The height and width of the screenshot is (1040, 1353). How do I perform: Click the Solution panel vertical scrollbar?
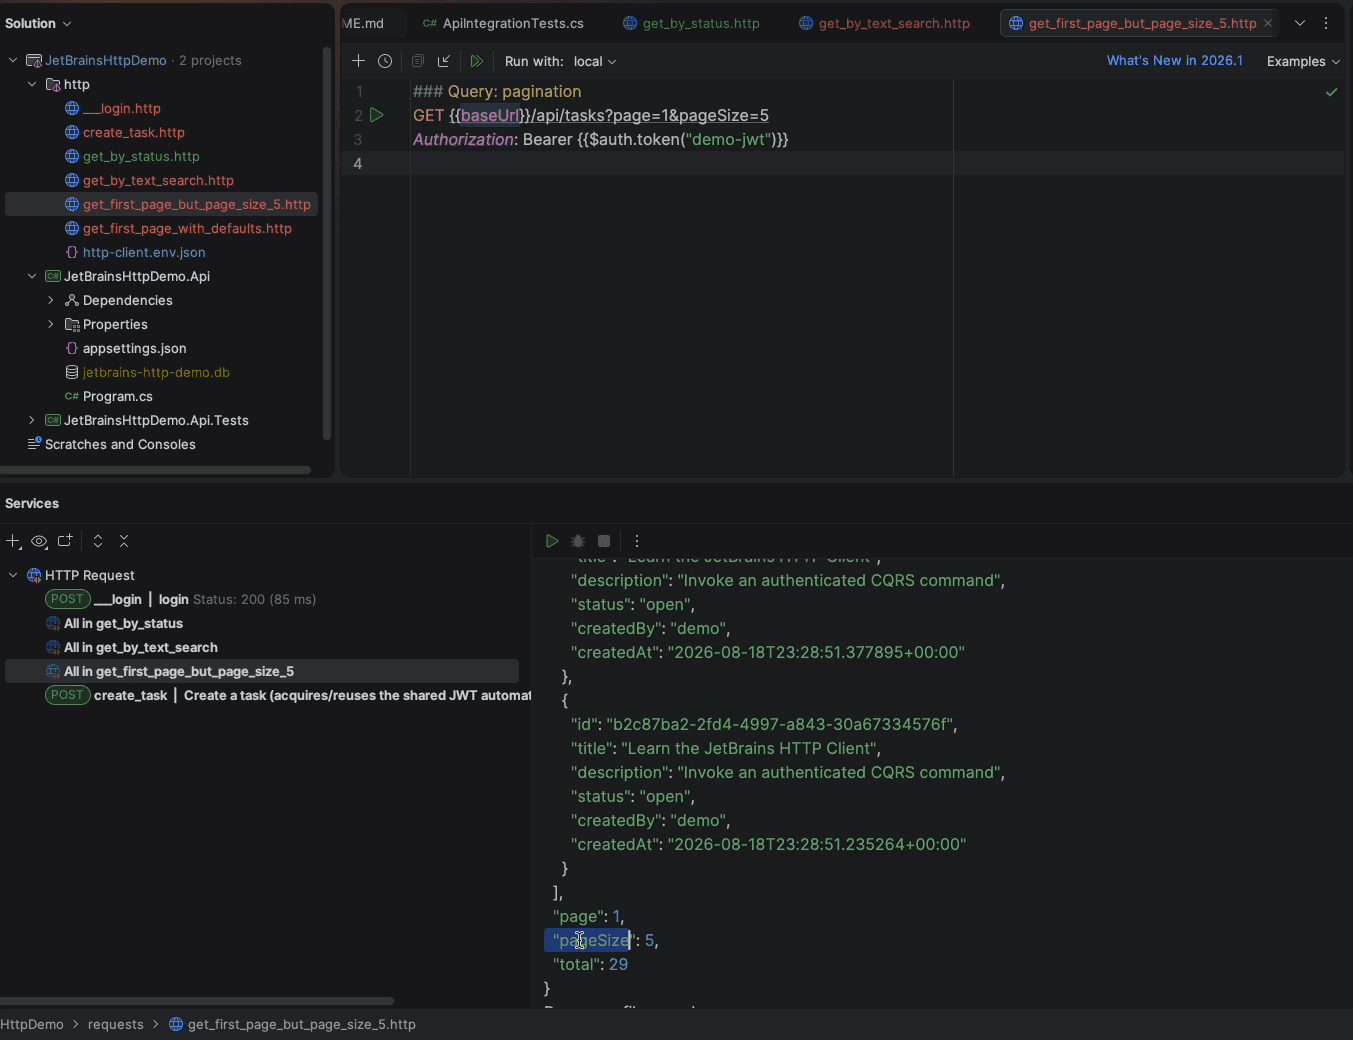click(x=327, y=243)
